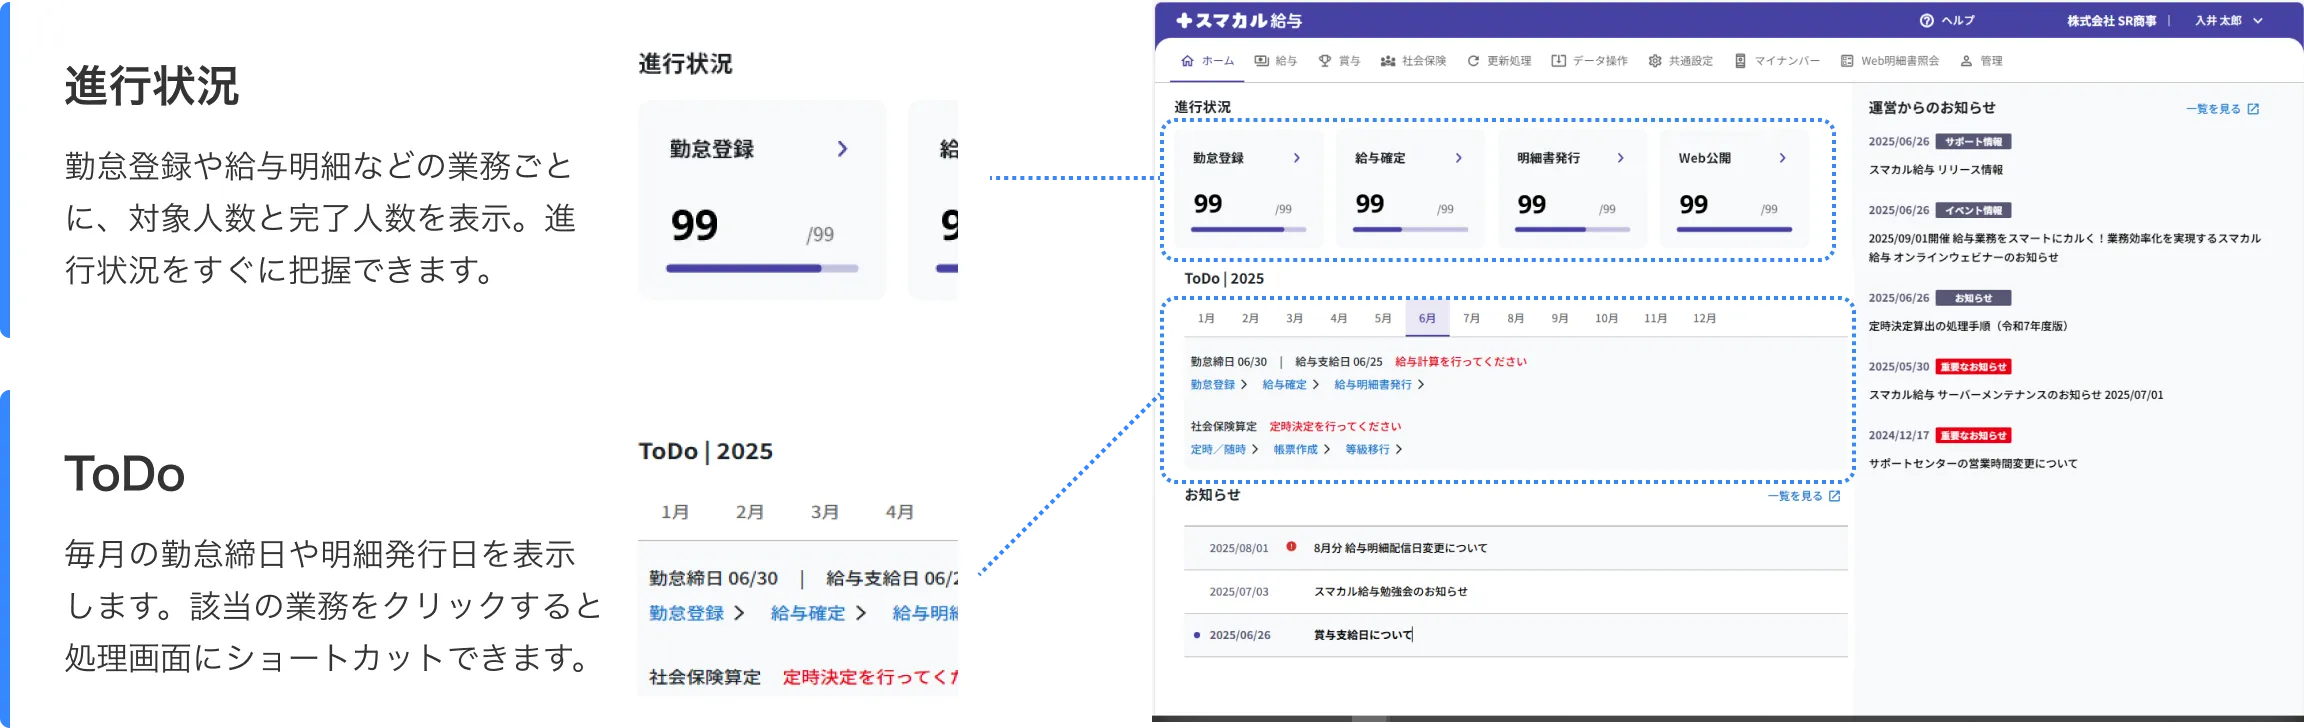Click chevron after 帳票作成 ToDo link

click(x=1327, y=450)
